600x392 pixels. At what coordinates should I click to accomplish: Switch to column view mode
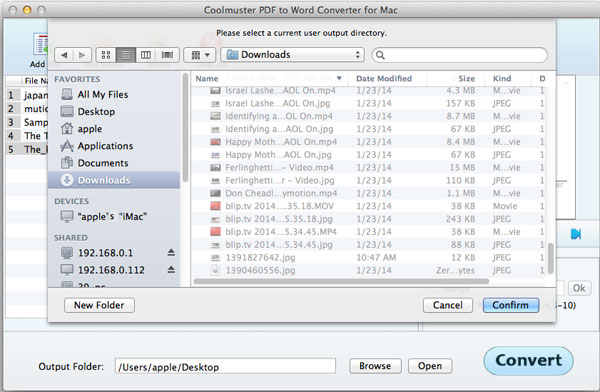[146, 55]
